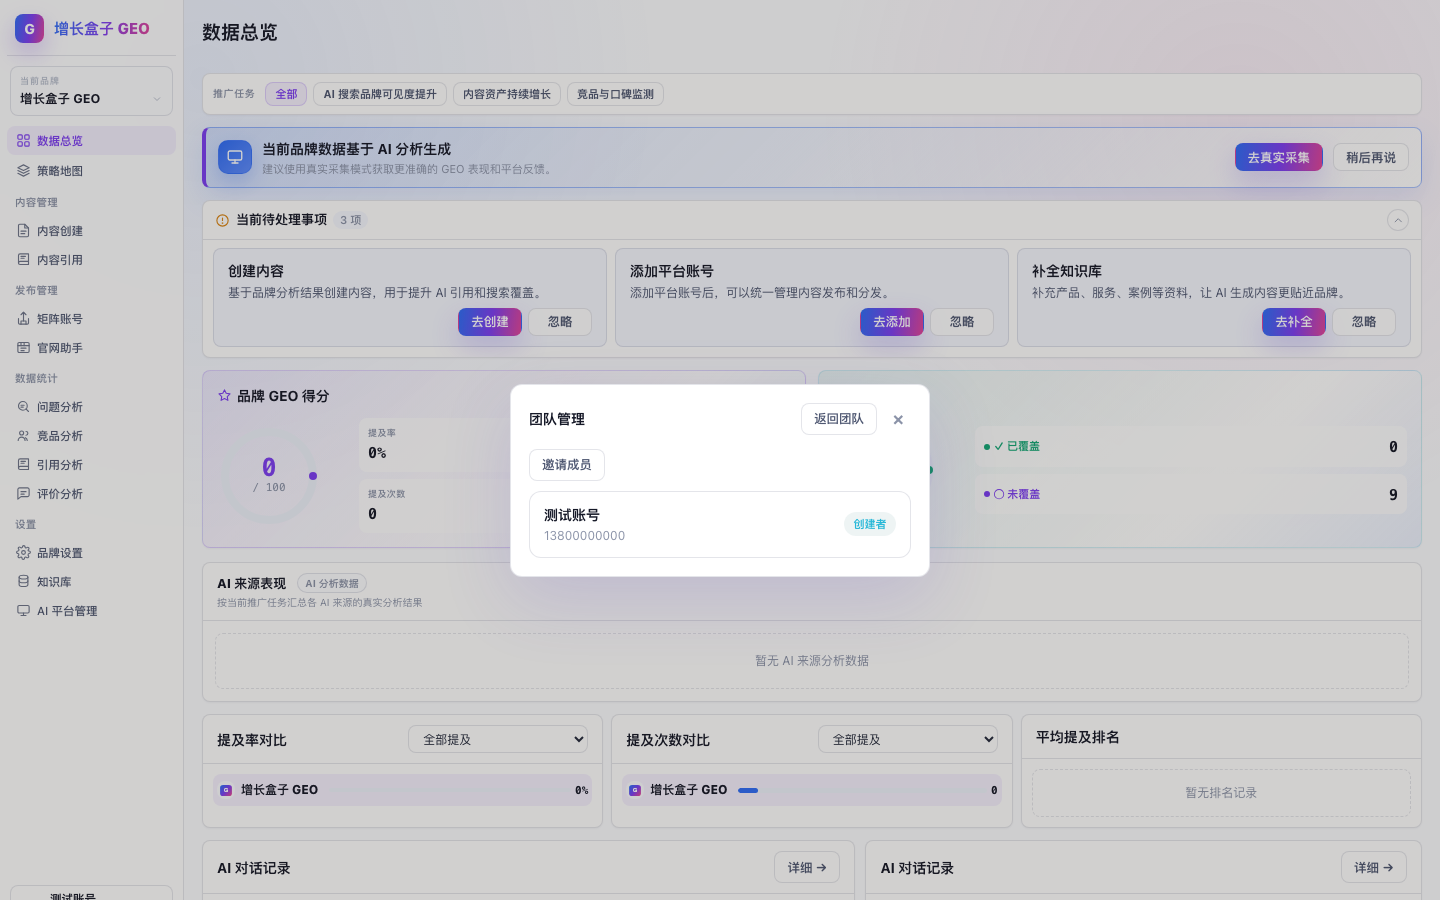Open the 提及次数对比 全部提及 dropdown
Image resolution: width=1440 pixels, height=900 pixels.
(908, 739)
